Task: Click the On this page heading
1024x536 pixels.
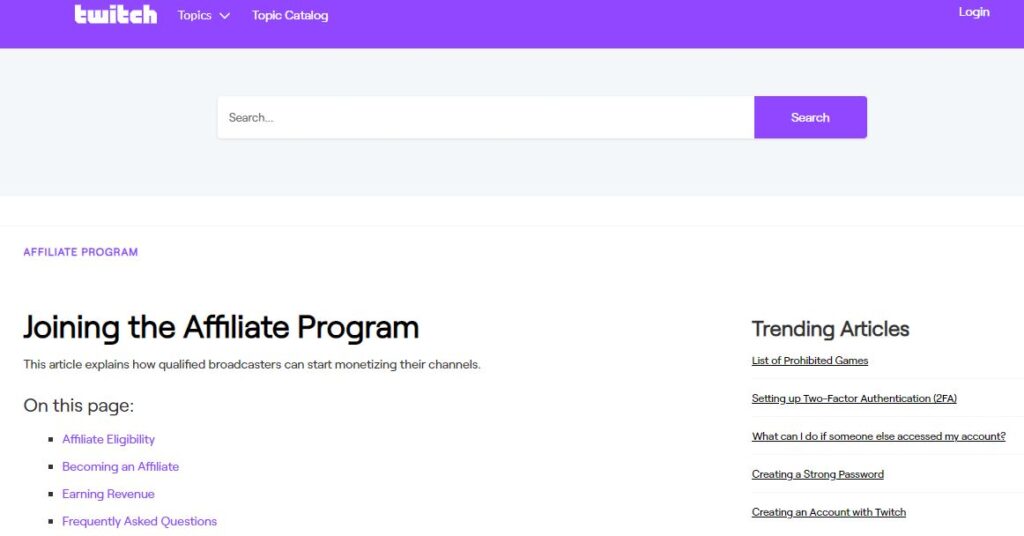Action: point(78,405)
